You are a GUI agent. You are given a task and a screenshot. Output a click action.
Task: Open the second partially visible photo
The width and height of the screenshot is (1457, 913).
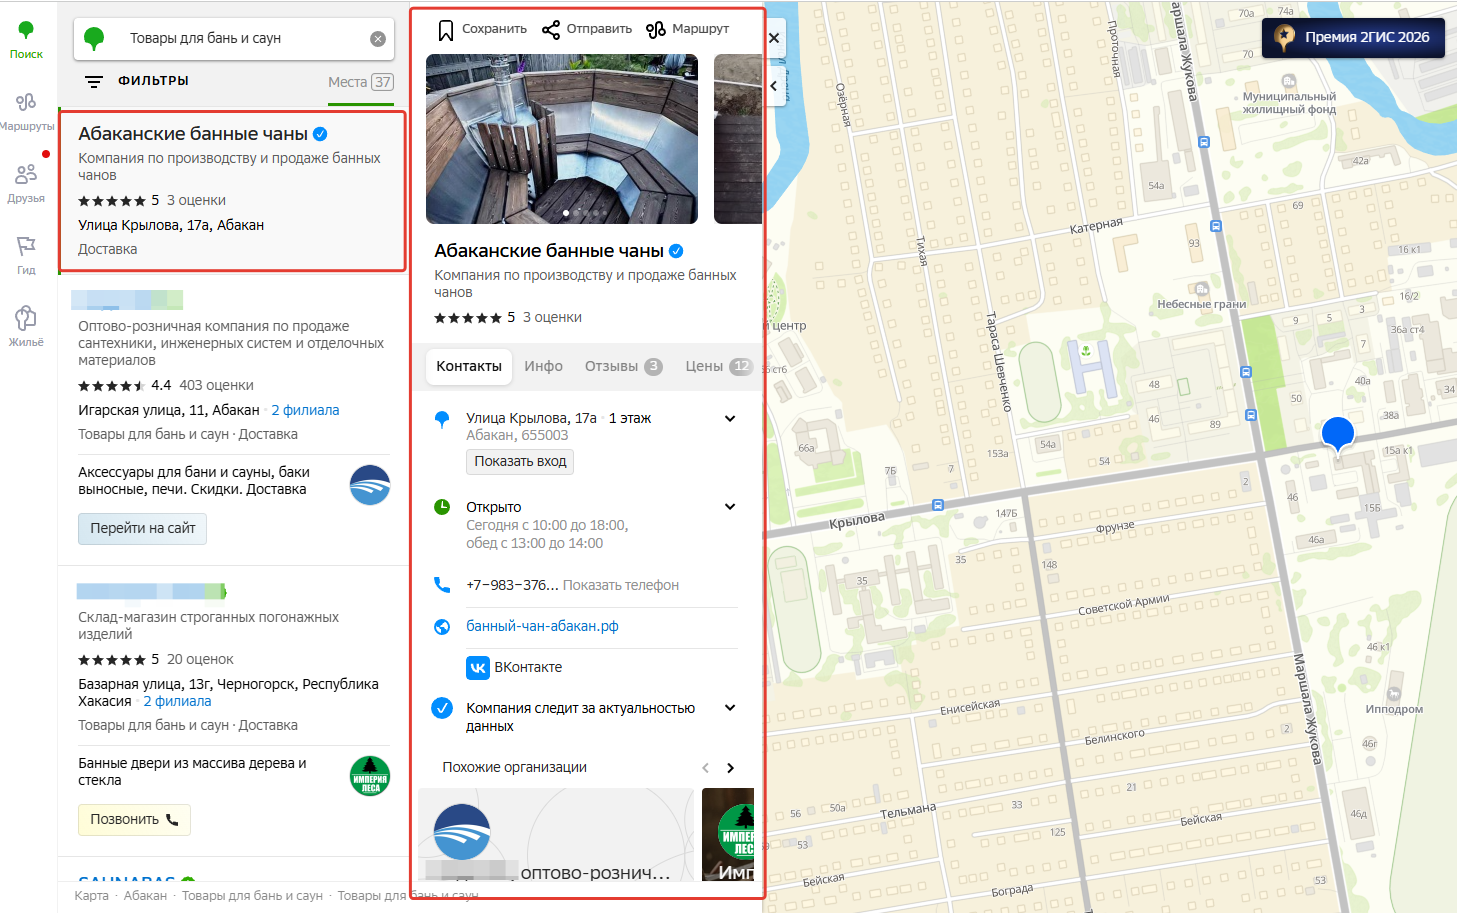738,139
